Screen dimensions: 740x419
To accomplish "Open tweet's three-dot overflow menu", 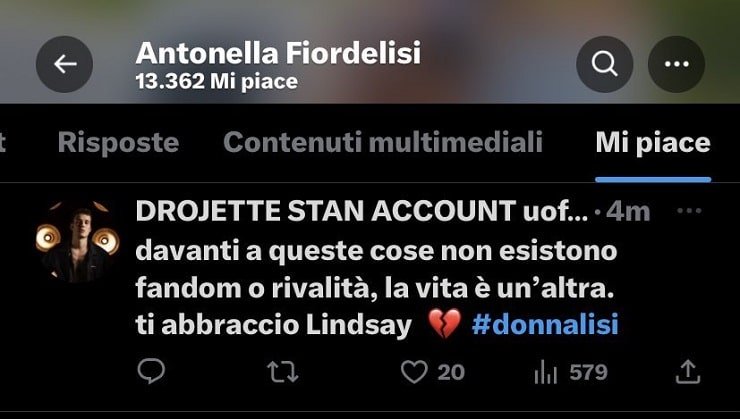I will point(689,211).
